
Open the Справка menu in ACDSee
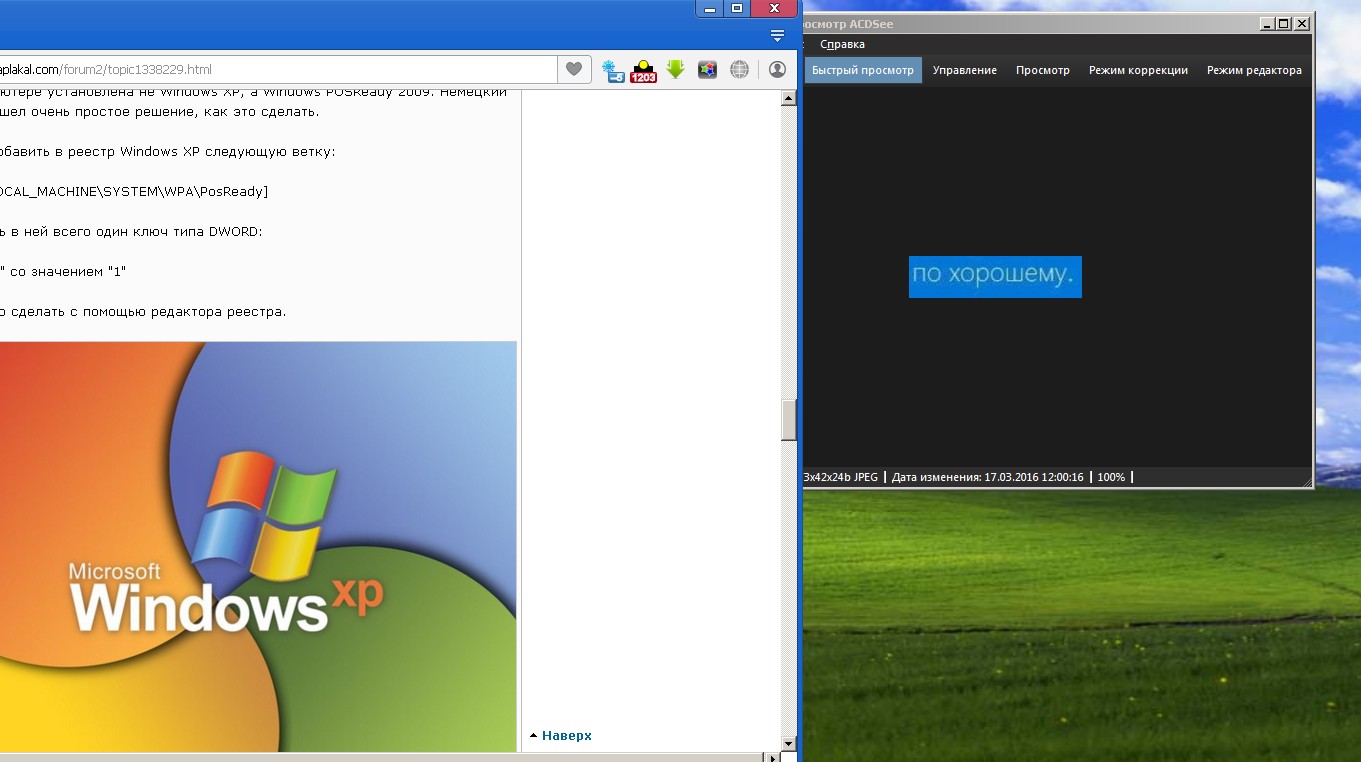tap(842, 44)
